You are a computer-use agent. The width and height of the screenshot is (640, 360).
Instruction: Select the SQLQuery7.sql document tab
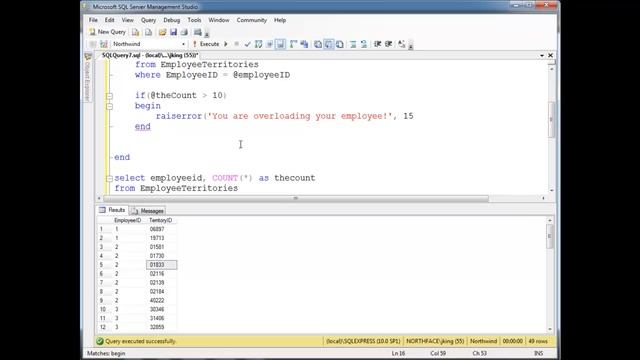pyautogui.click(x=150, y=55)
